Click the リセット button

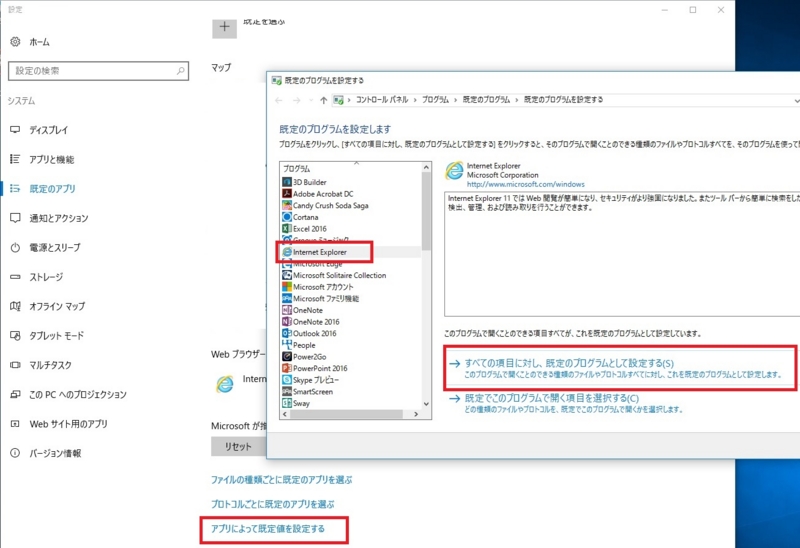pos(238,446)
